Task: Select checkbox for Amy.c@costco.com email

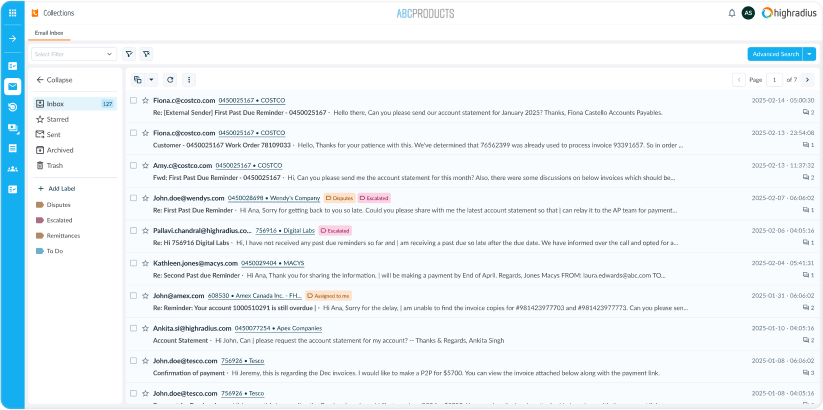Action: coord(133,165)
